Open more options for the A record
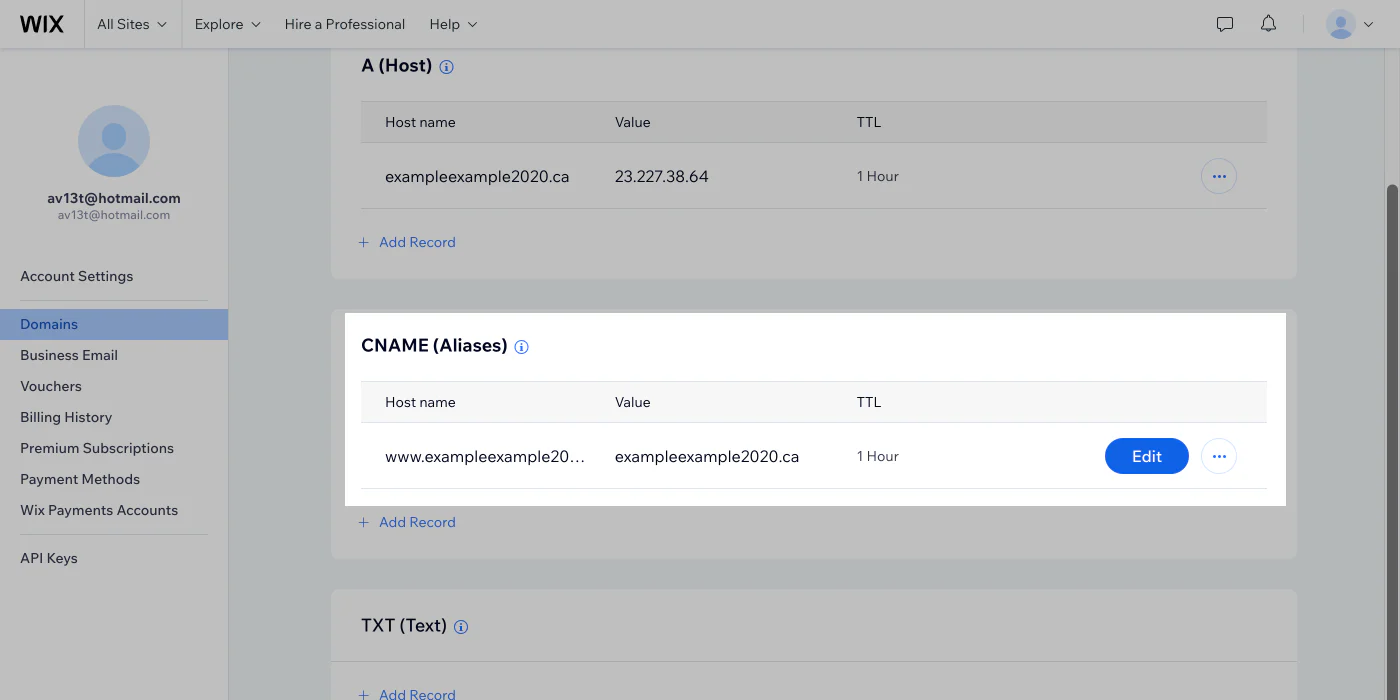Image resolution: width=1400 pixels, height=700 pixels. click(1218, 176)
